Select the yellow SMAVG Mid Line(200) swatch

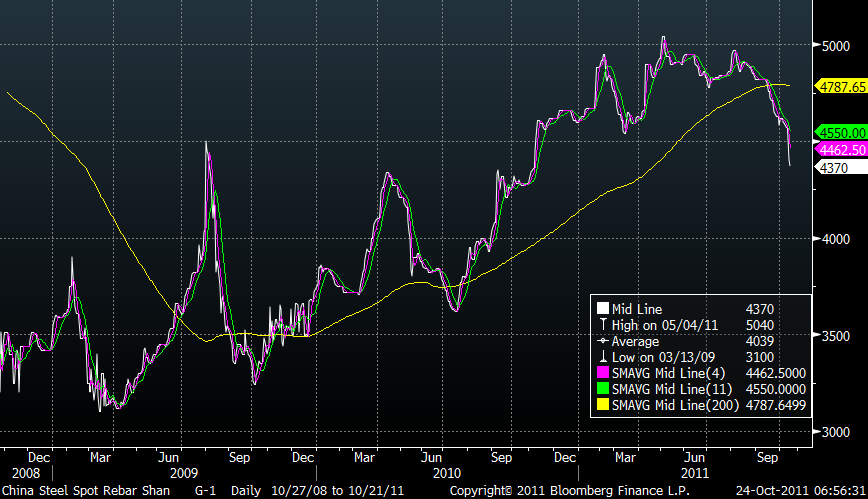(602, 403)
